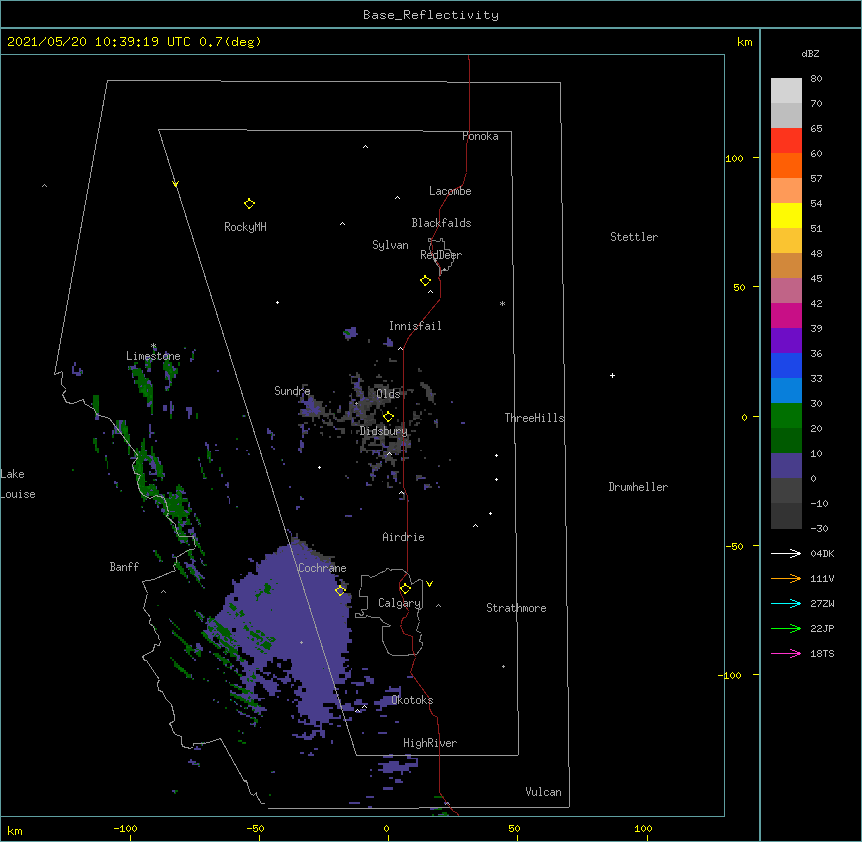Click the white plus marker south of Stettler
This screenshot has height=842, width=862.
612,375
